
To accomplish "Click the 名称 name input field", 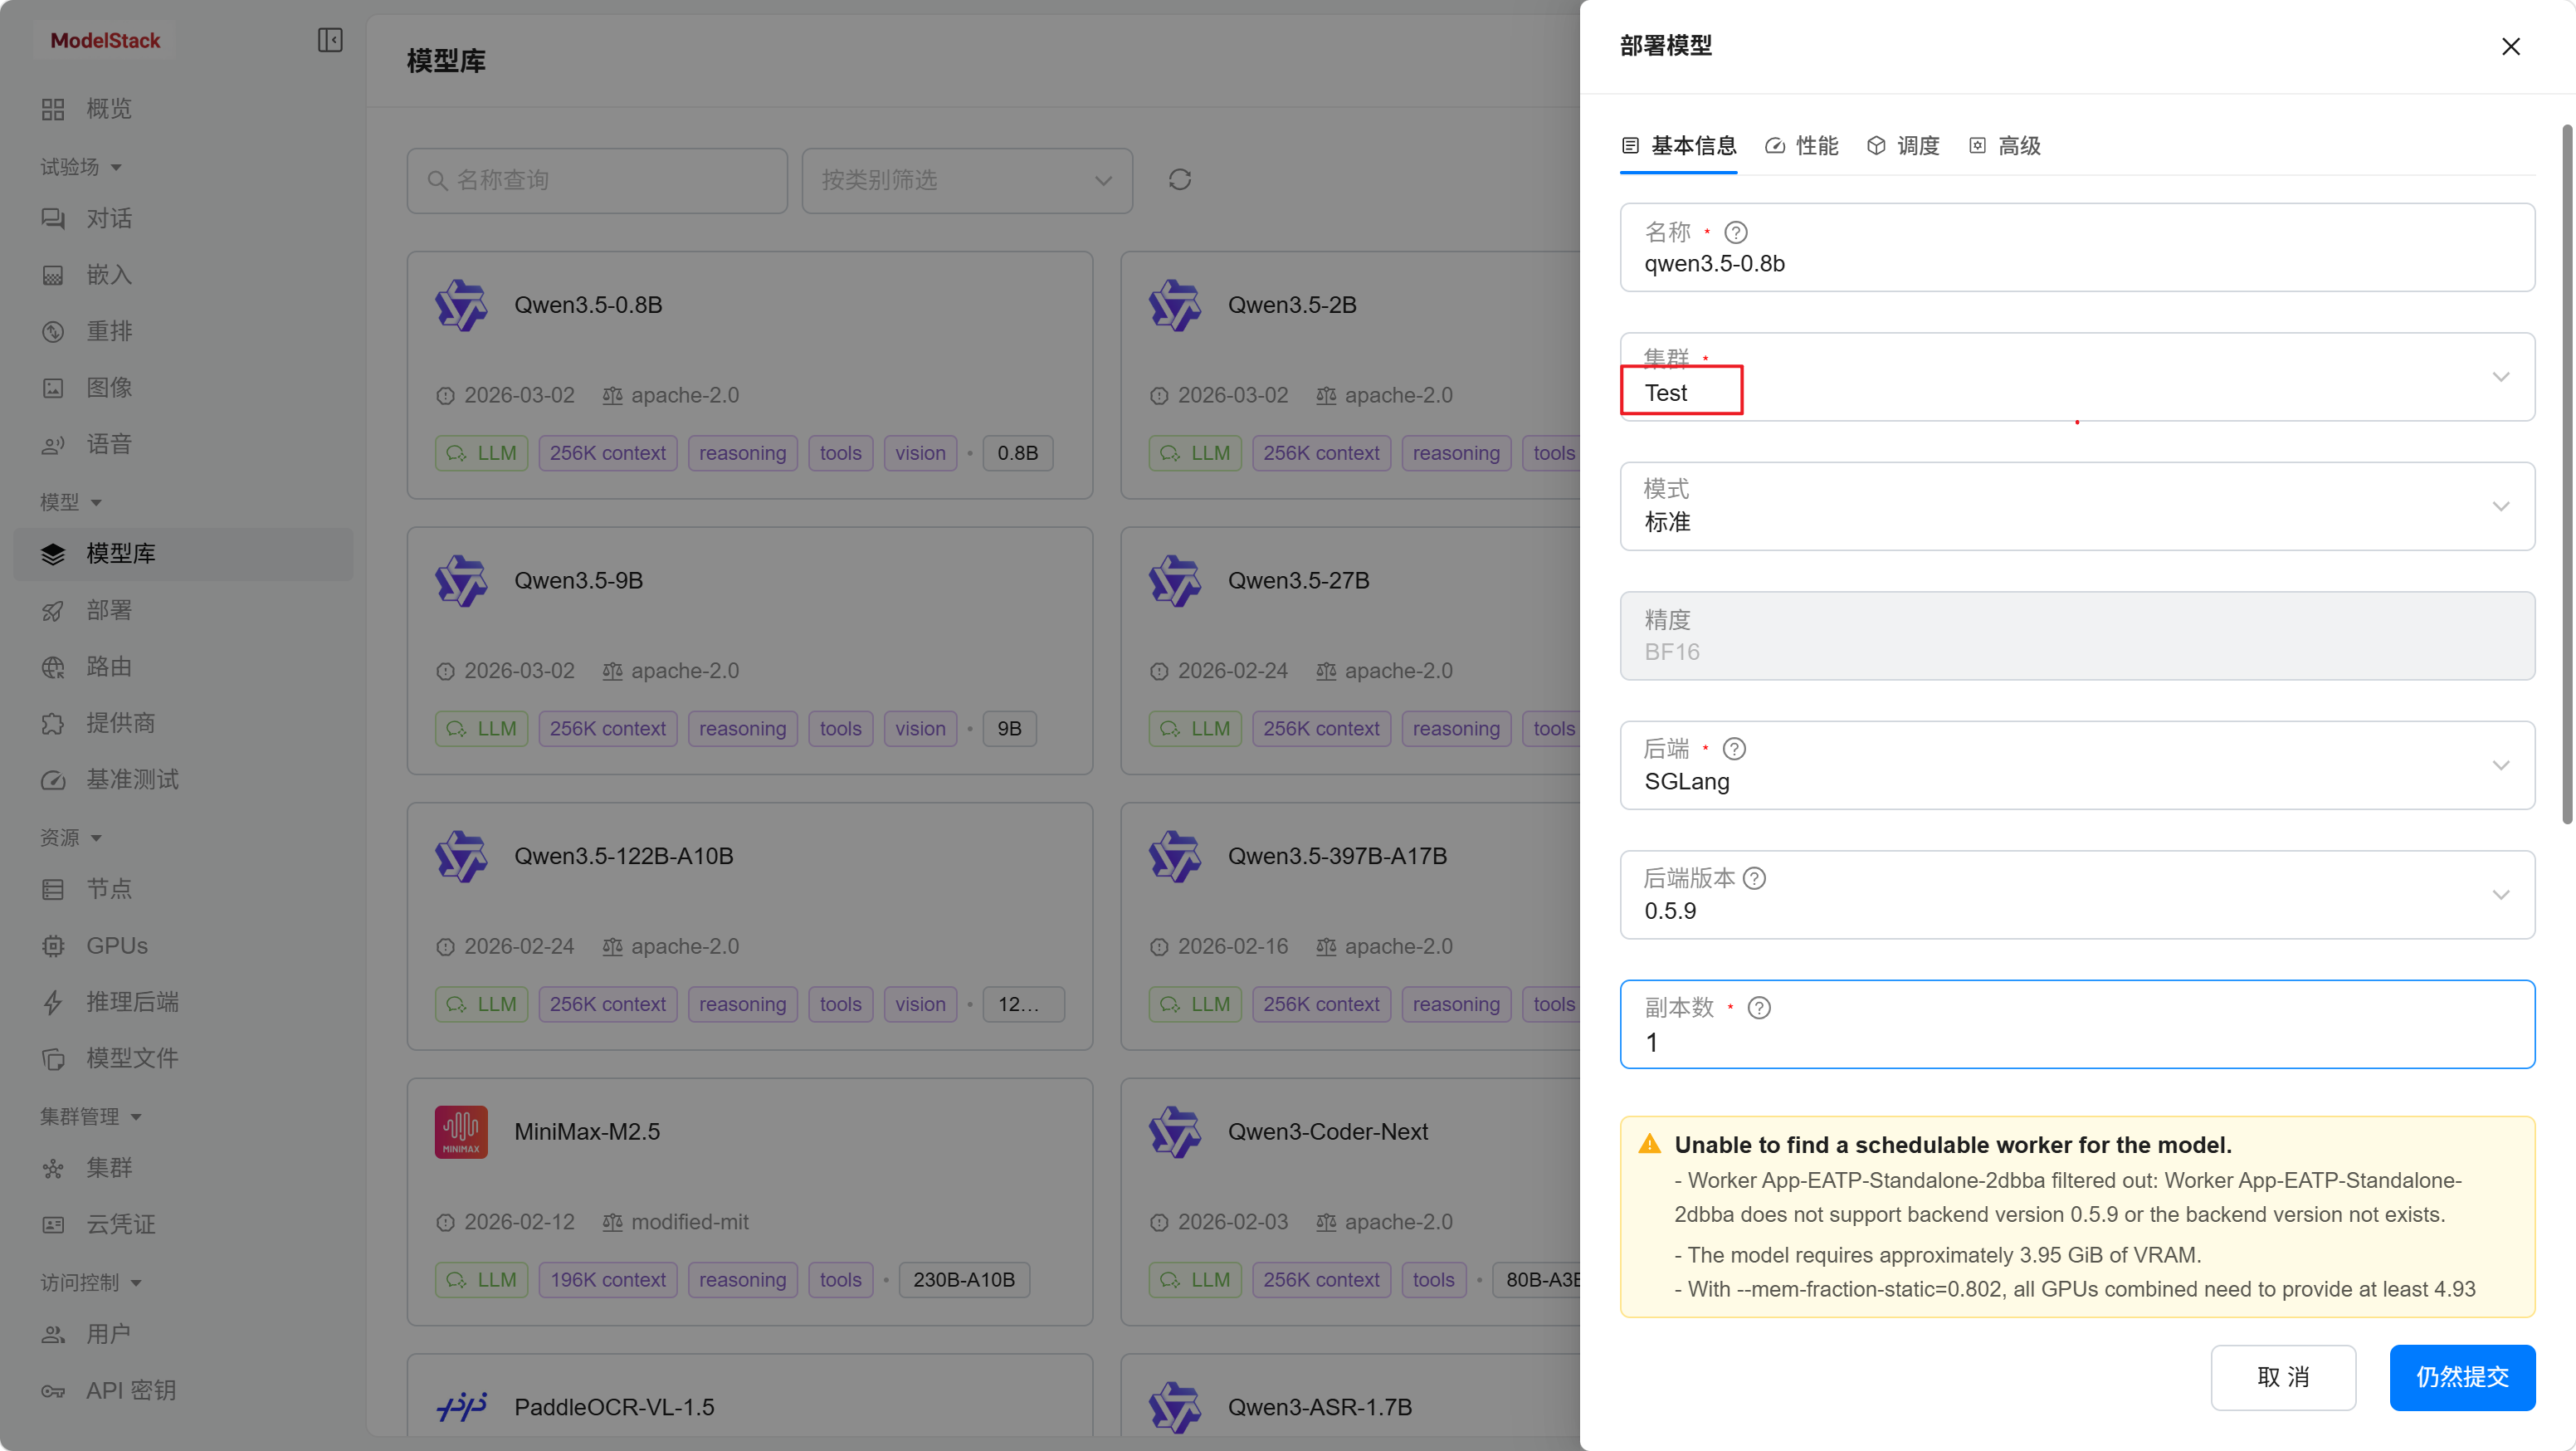I will point(2077,248).
